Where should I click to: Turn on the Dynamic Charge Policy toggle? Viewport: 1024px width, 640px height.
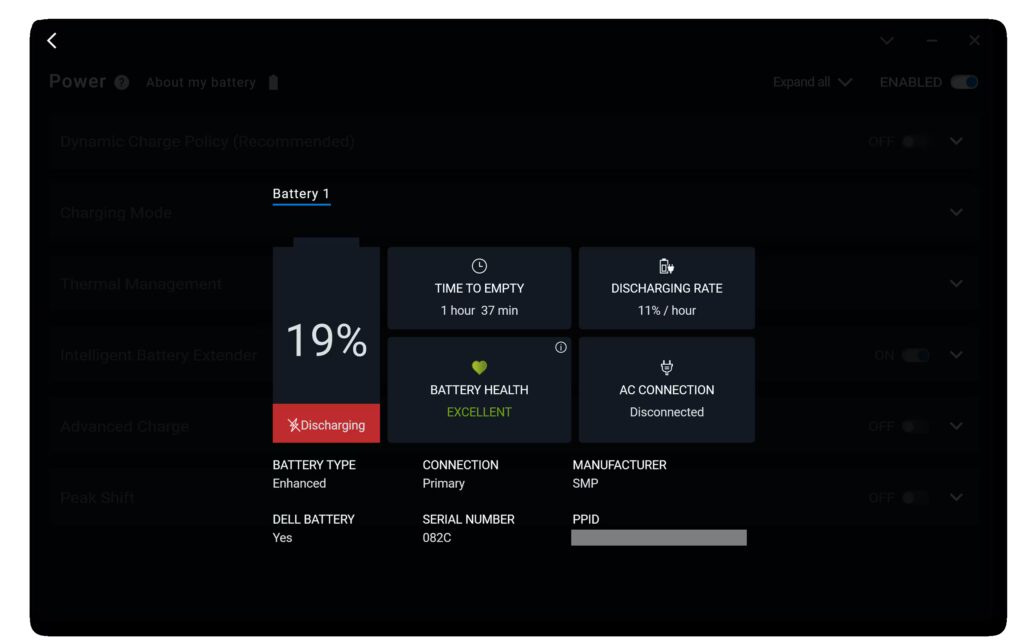pyautogui.click(x=914, y=142)
